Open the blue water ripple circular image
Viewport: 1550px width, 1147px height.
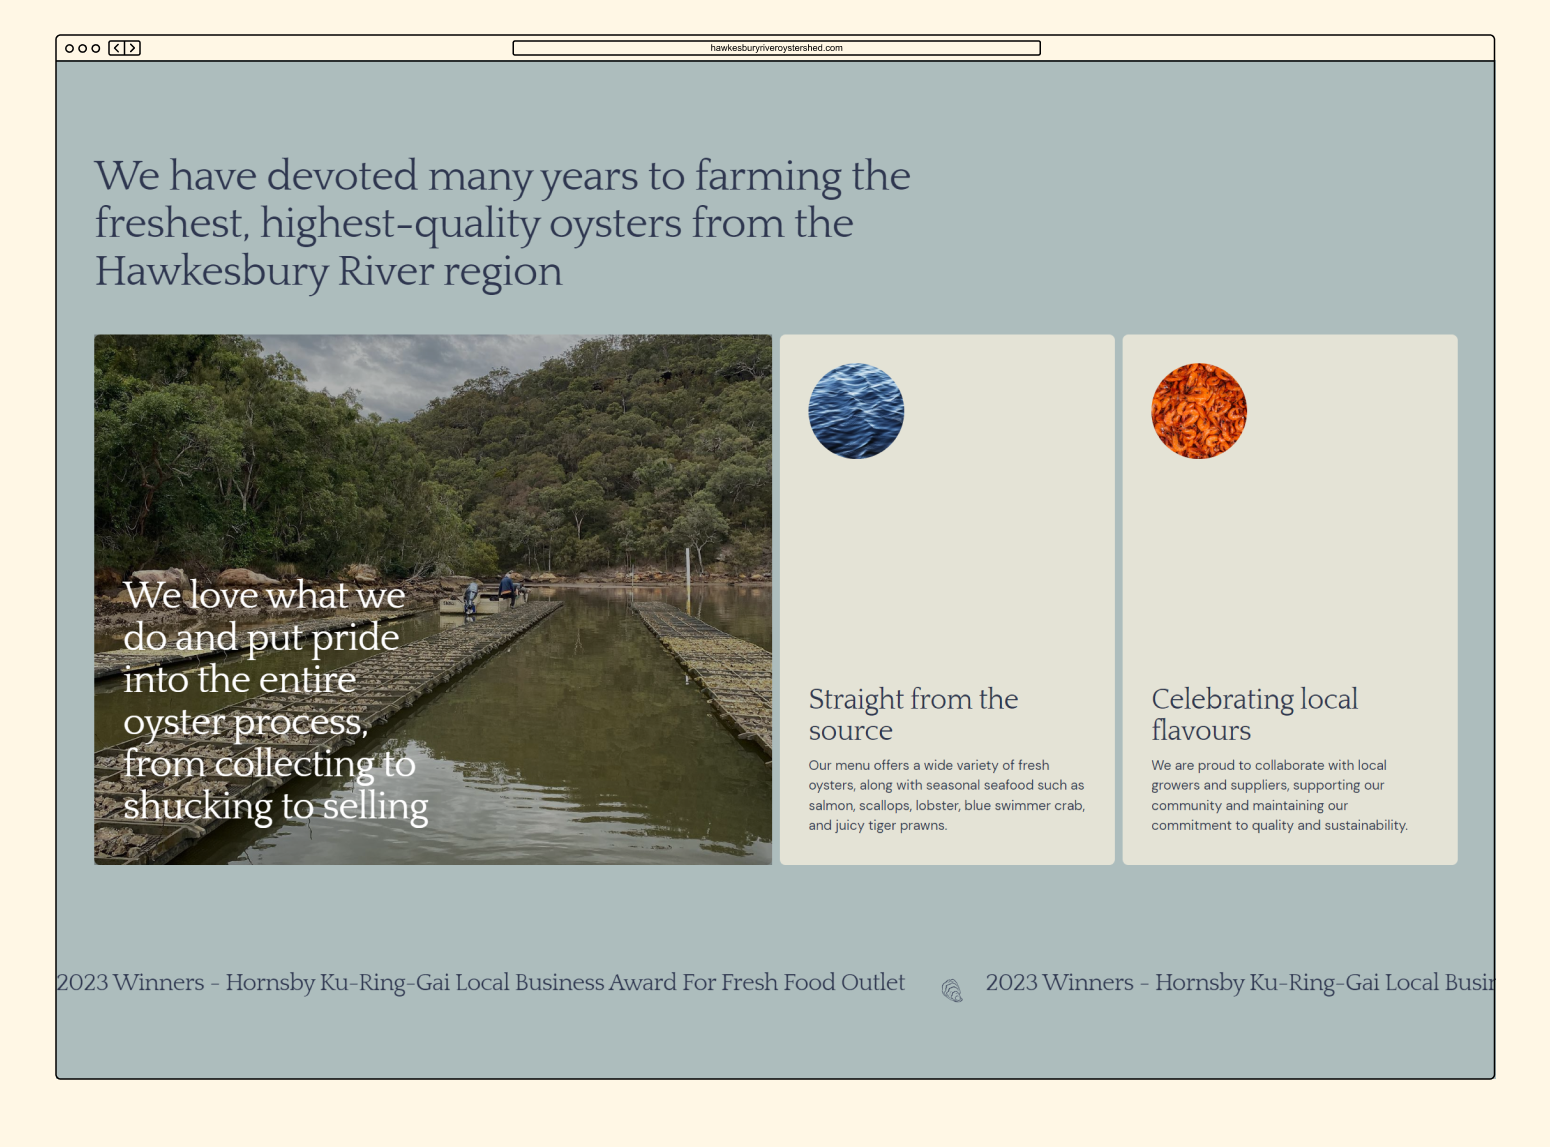click(x=856, y=411)
